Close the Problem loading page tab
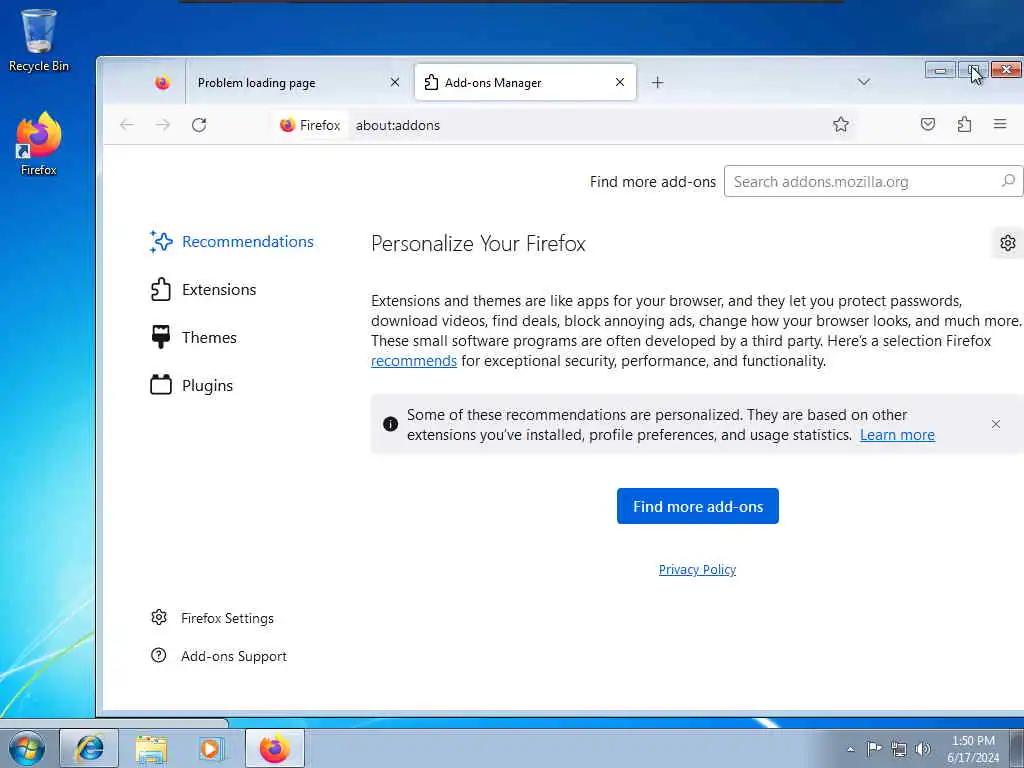 coord(394,82)
